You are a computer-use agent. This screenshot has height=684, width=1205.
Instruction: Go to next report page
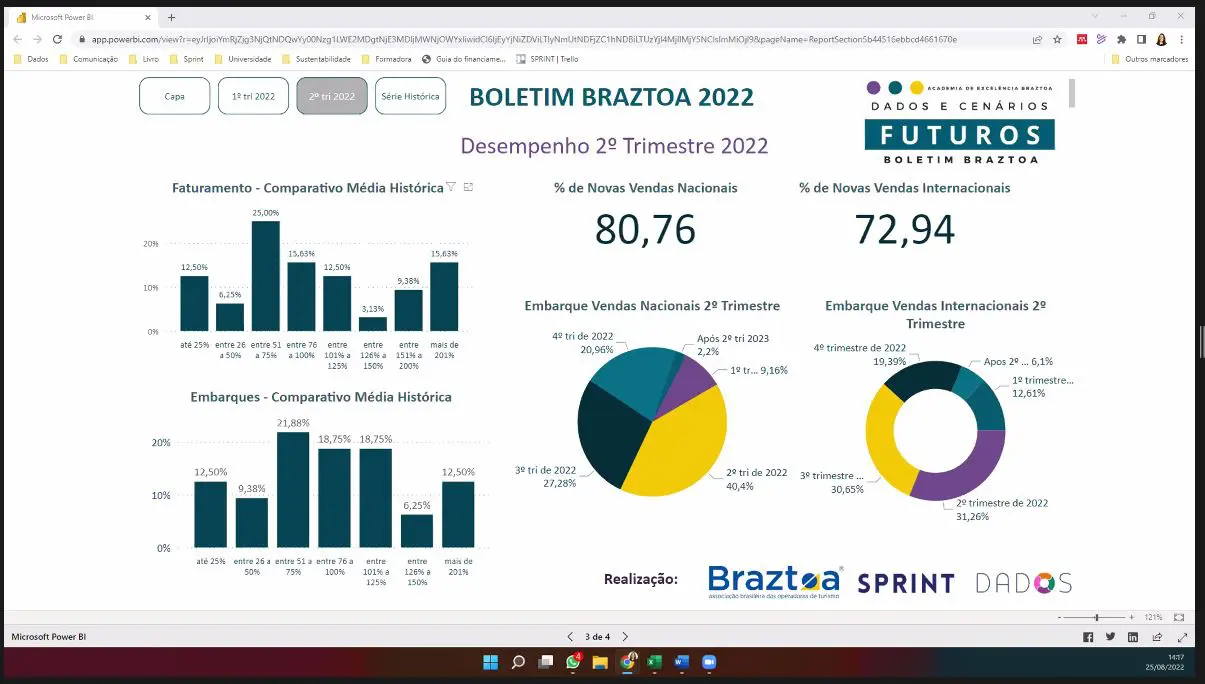[x=625, y=637]
